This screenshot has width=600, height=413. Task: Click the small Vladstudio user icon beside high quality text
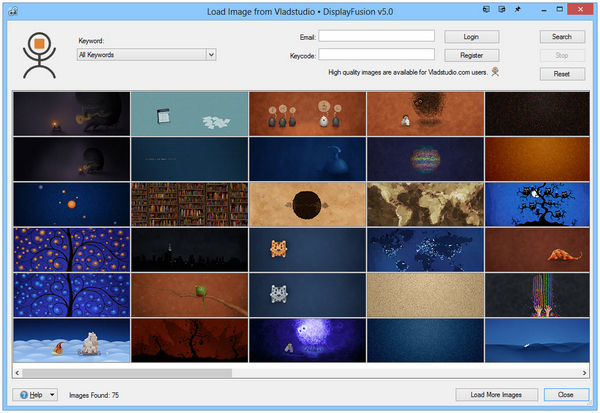click(x=495, y=72)
